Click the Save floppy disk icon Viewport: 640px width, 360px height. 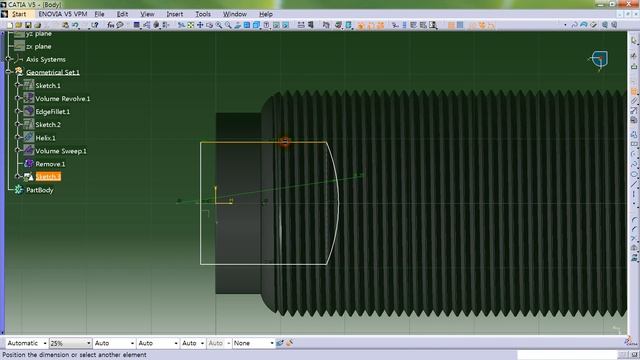coord(28,25)
